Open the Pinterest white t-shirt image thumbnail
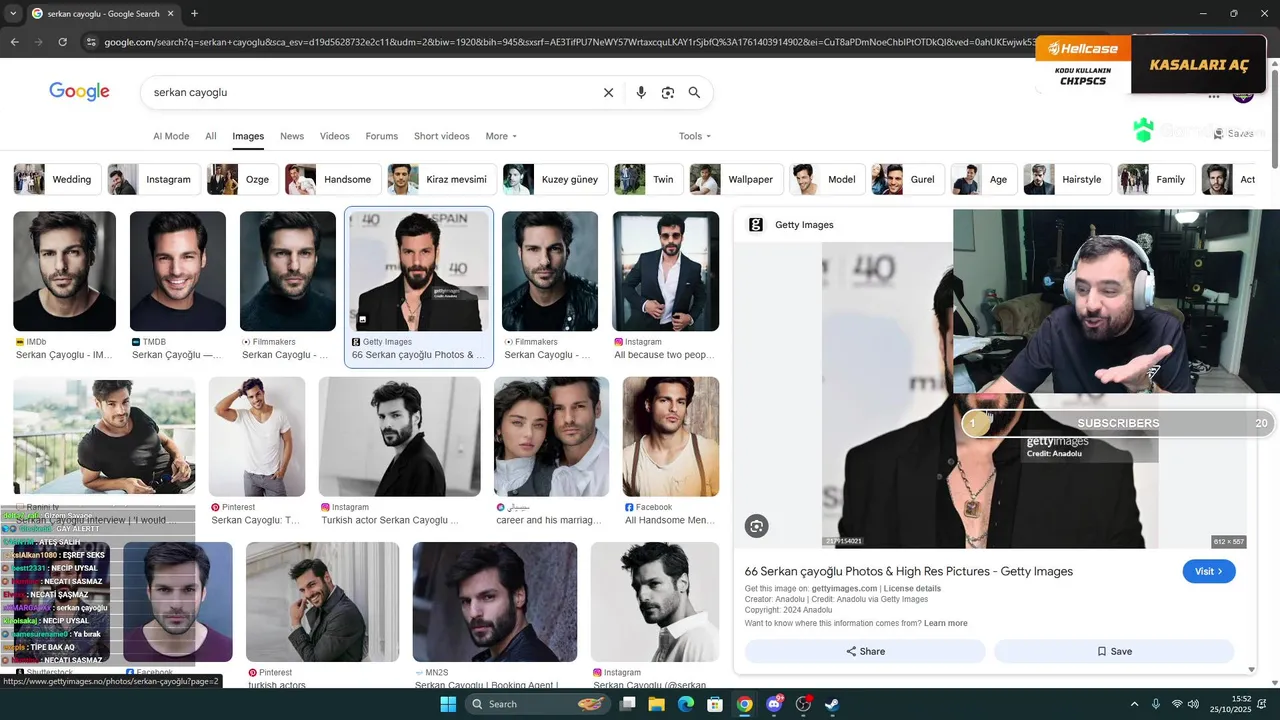Screen dimensions: 1280x720 [257, 436]
